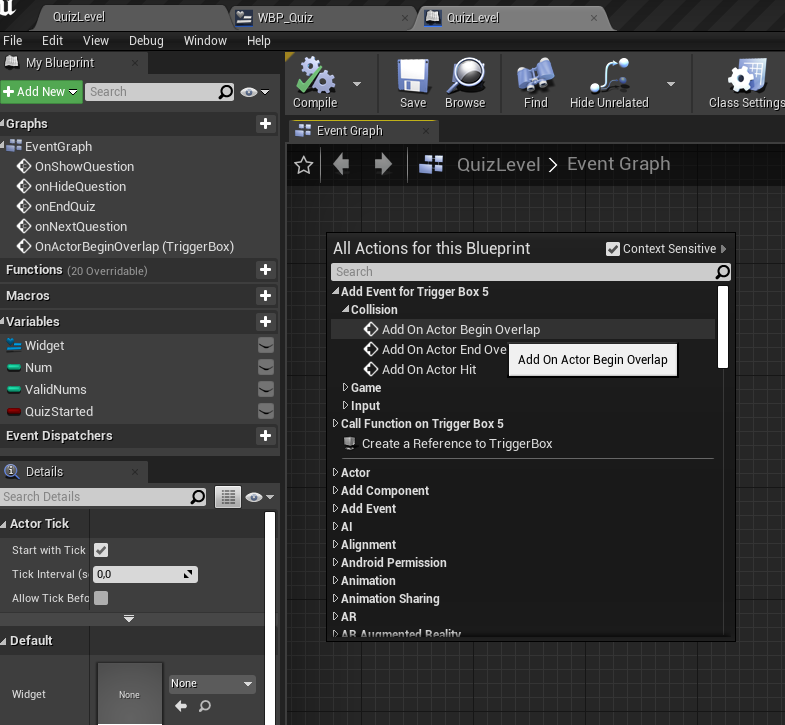This screenshot has width=785, height=725.
Task: Open the Widget None dropdown
Action: pos(212,684)
